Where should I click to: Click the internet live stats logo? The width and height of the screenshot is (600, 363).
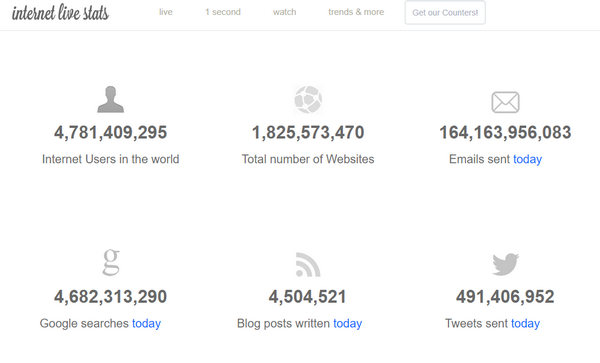click(60, 12)
